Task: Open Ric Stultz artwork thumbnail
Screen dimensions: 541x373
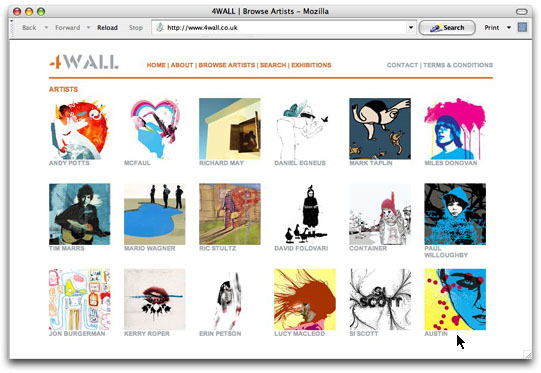Action: 230,214
